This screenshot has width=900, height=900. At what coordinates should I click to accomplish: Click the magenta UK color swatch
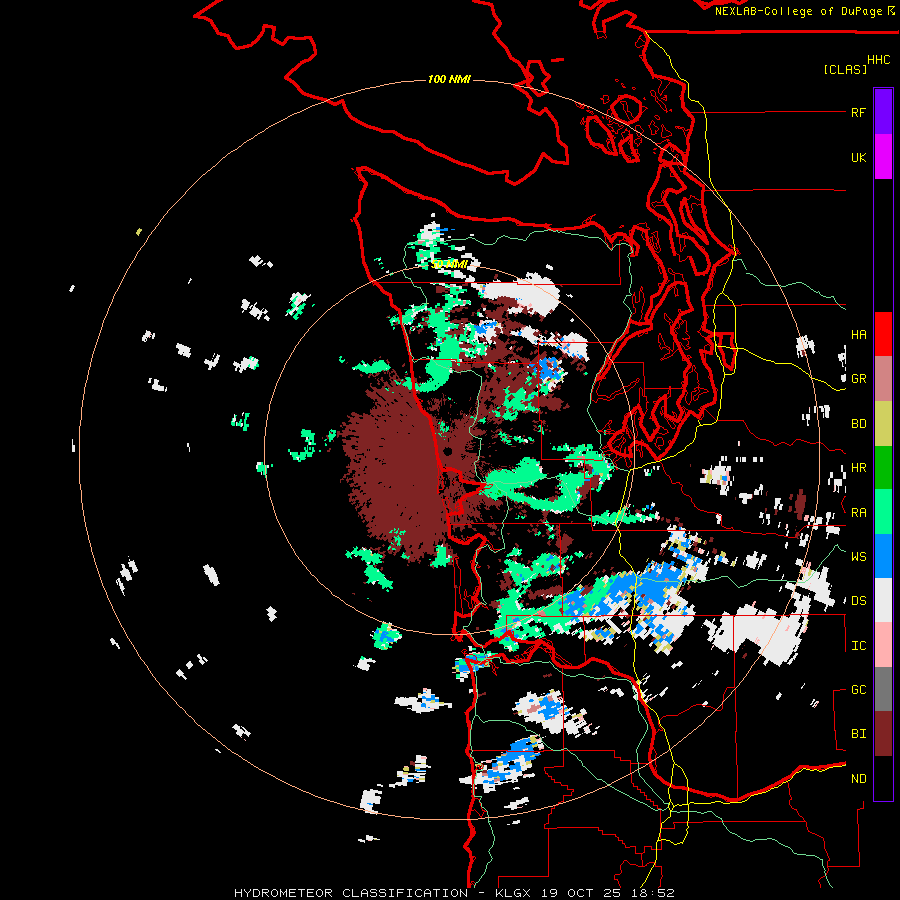(x=883, y=157)
